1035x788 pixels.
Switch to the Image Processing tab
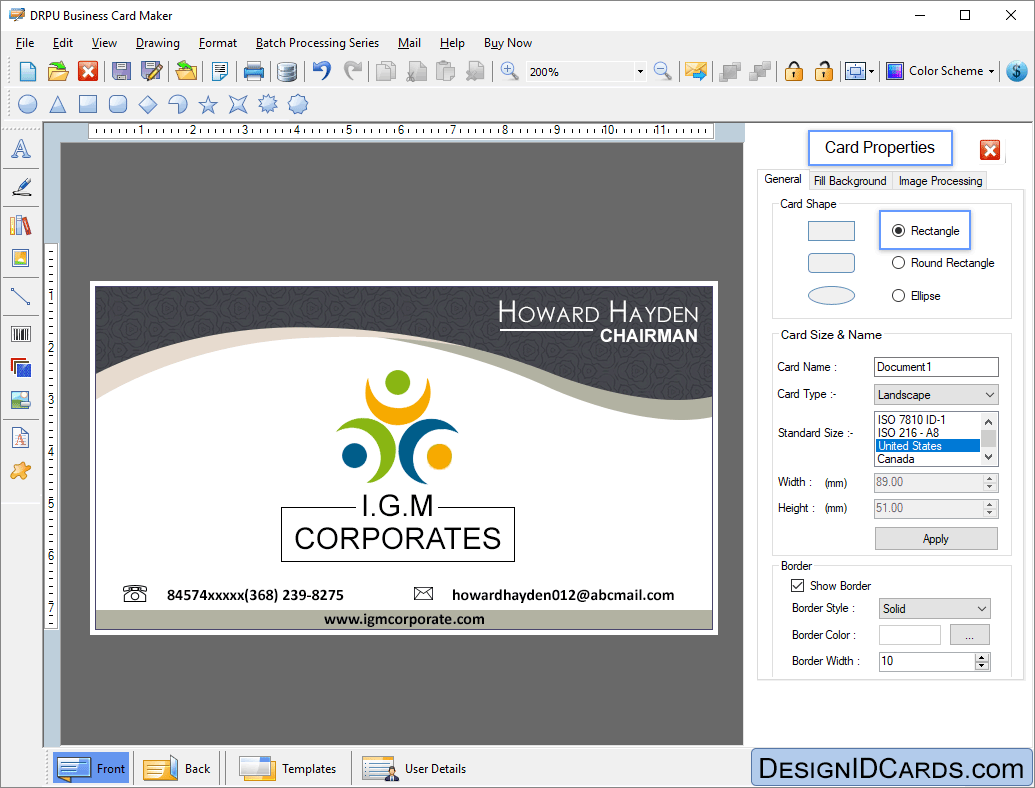940,181
